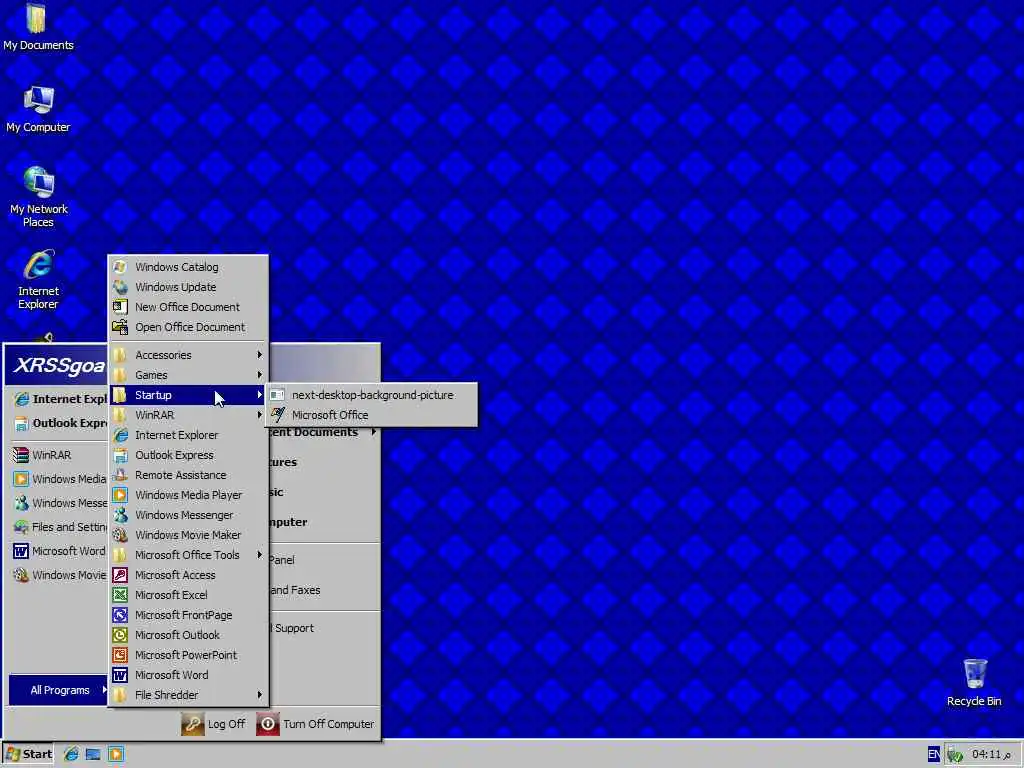Click the Microsoft FrontPage icon
Screen dimensions: 1024x768
click(120, 615)
